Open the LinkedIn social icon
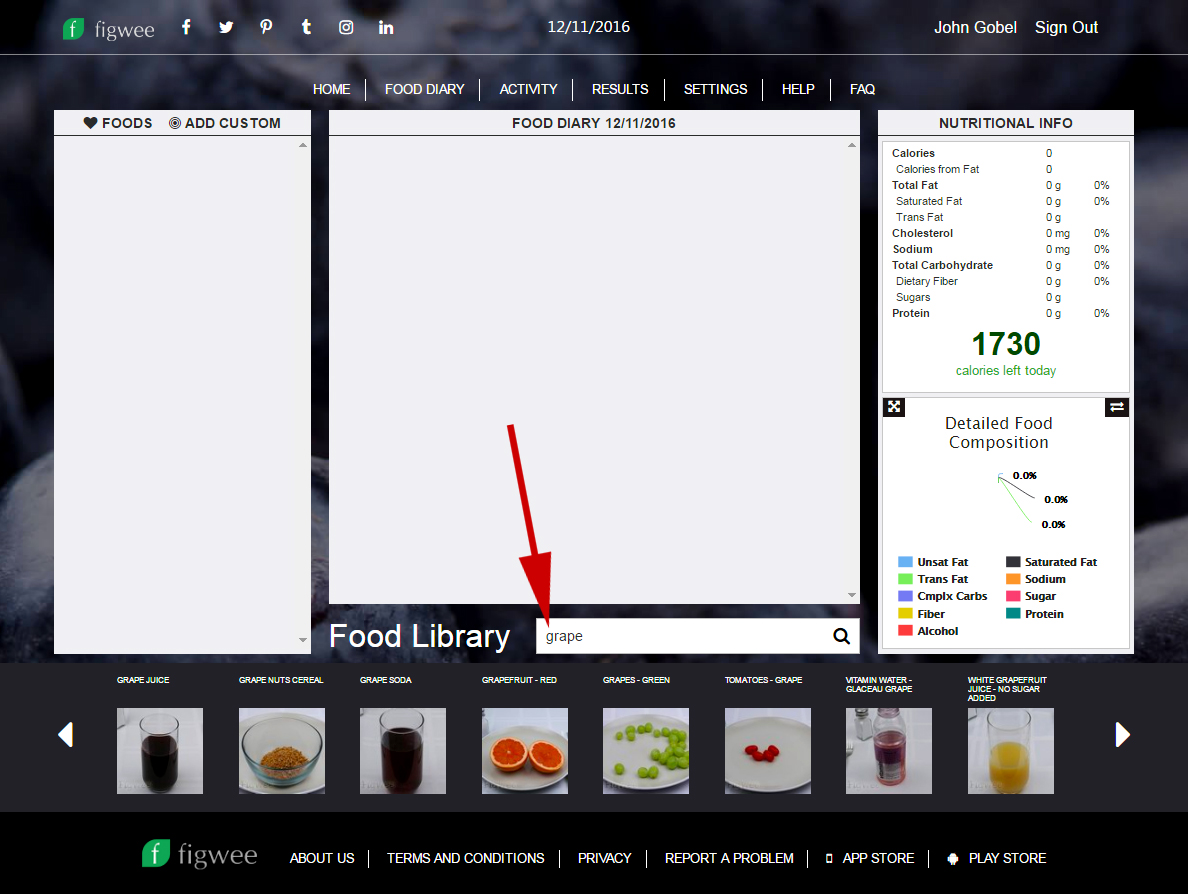The image size is (1188, 894). coord(386,27)
